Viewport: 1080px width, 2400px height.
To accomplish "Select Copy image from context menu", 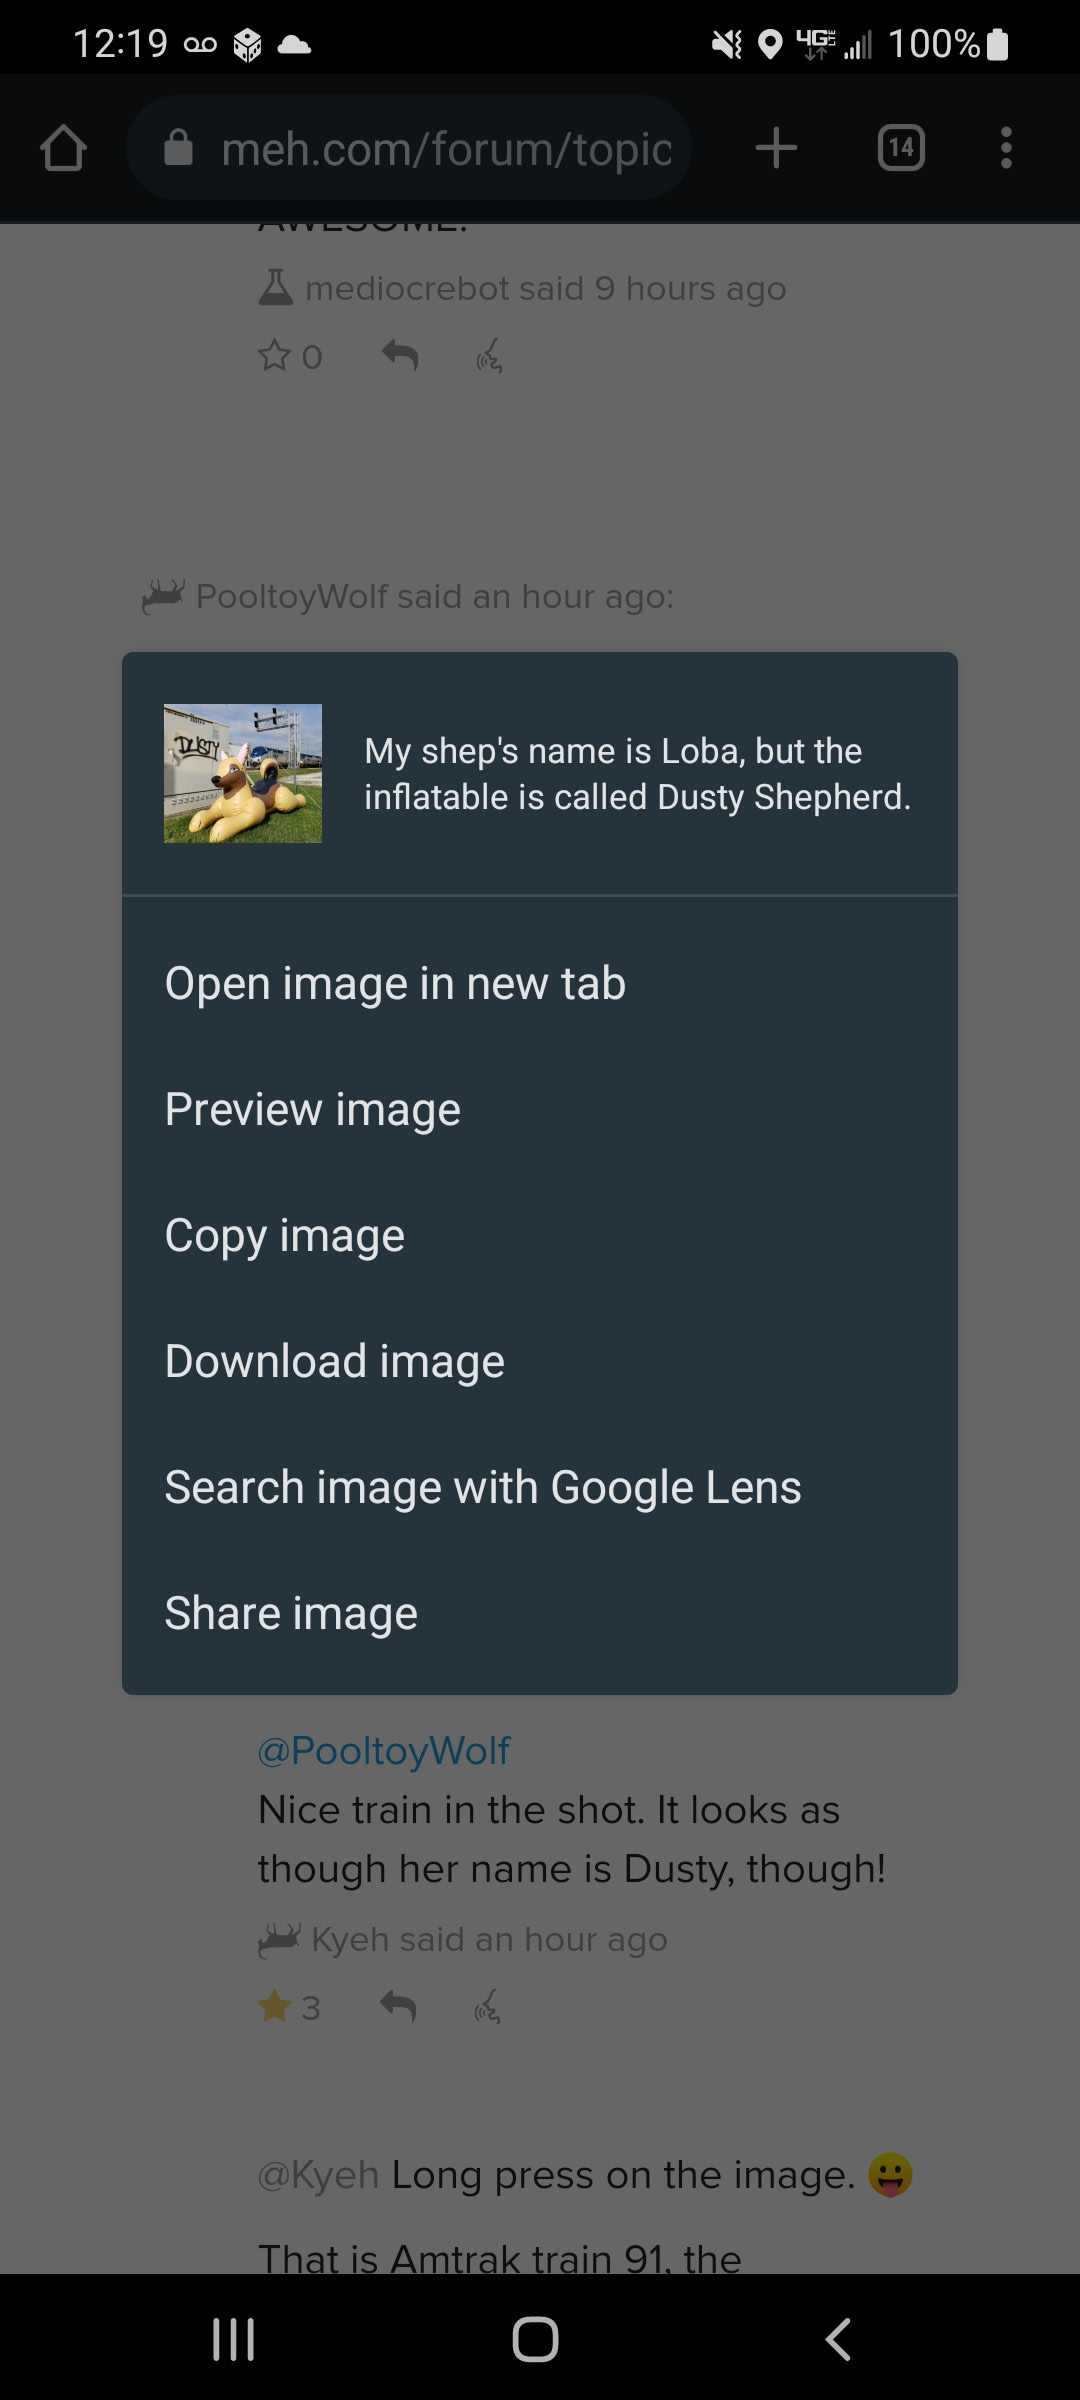I will click(285, 1236).
